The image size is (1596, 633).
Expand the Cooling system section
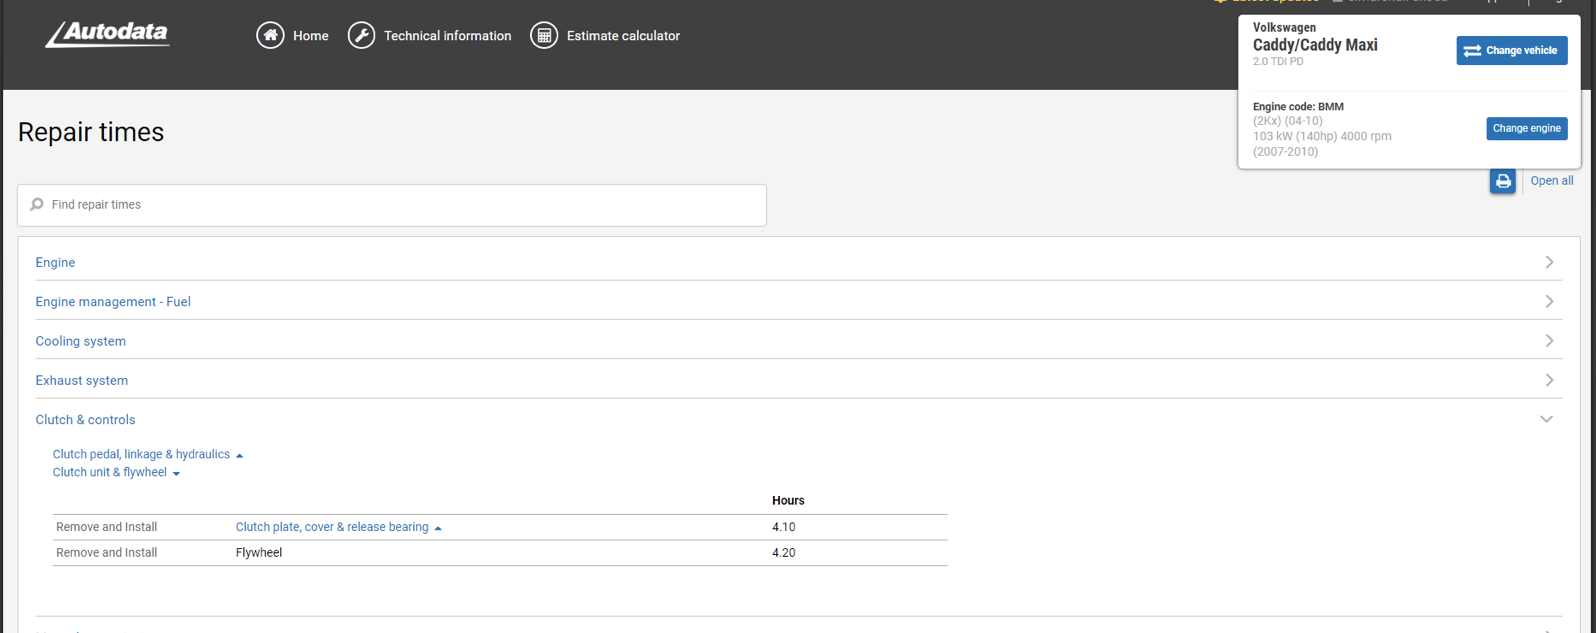coord(81,341)
